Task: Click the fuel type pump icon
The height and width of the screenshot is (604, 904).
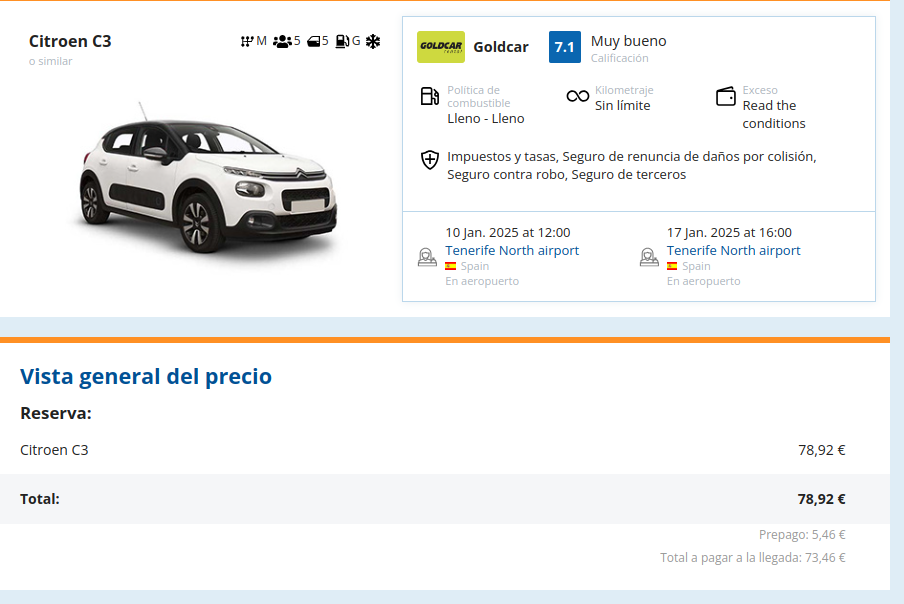Action: point(342,41)
